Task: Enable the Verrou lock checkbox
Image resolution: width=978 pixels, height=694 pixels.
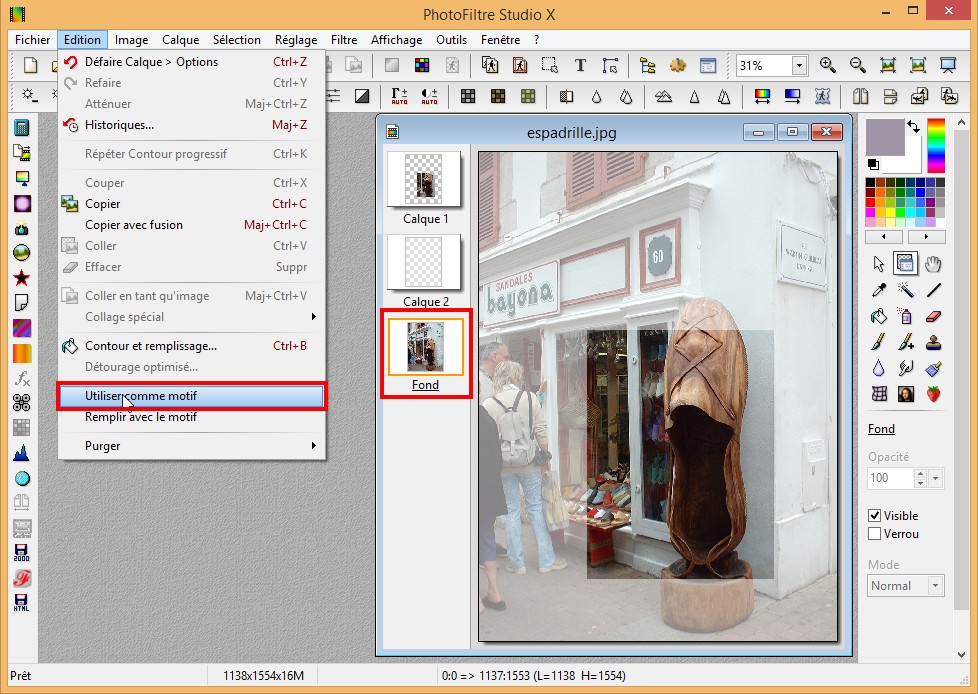Action: (875, 534)
